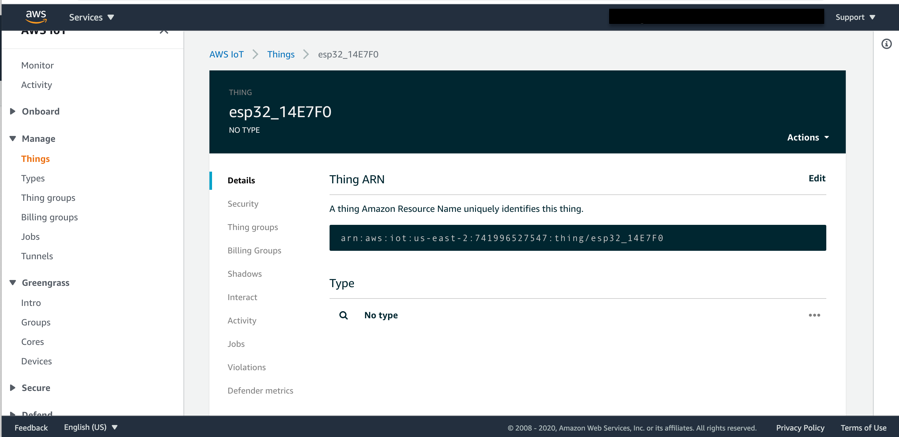This screenshot has height=437, width=899.
Task: Open Greengrass Cores
Action: point(32,342)
